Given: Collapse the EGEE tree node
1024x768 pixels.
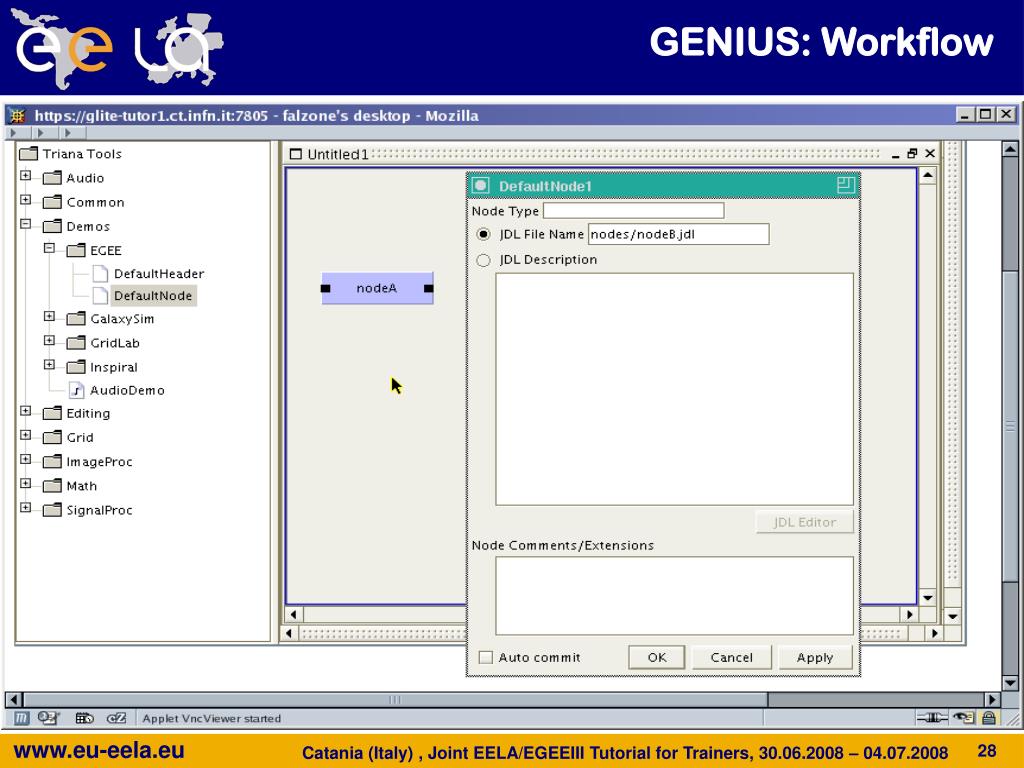Looking at the screenshot, I should pyautogui.click(x=49, y=248).
